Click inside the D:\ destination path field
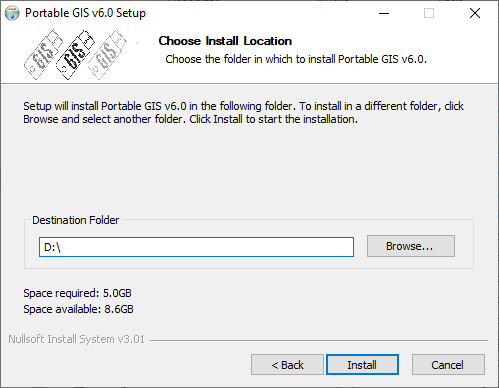This screenshot has height=388, width=499. coord(196,247)
